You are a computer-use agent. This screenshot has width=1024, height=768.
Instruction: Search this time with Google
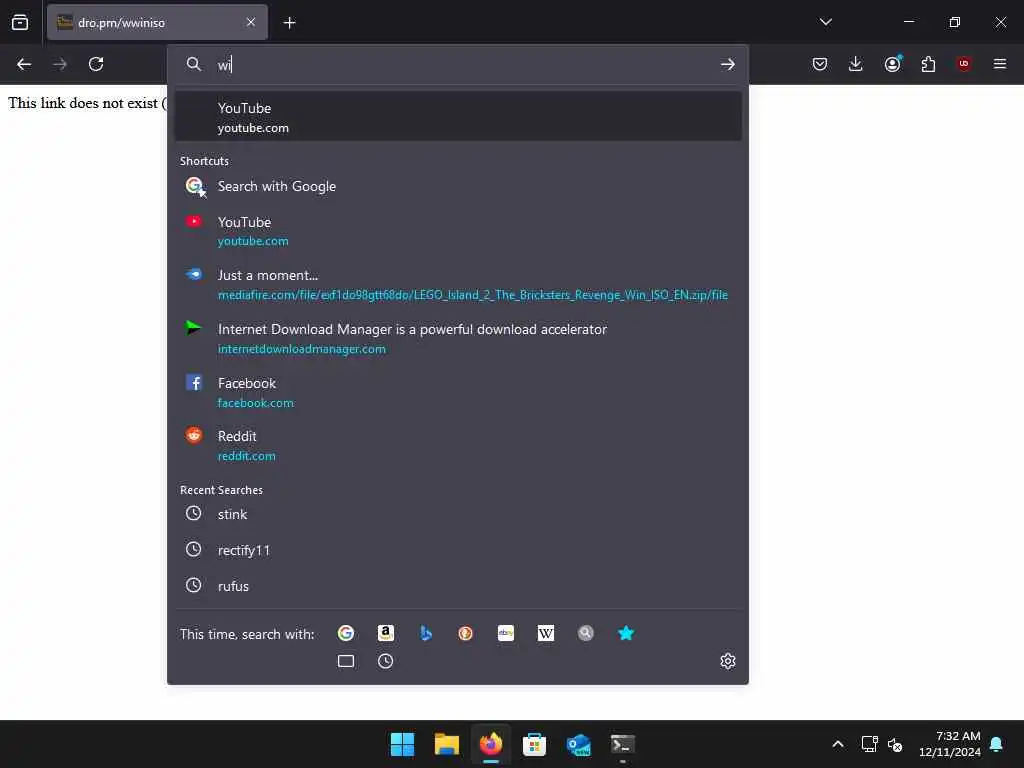[x=346, y=633]
